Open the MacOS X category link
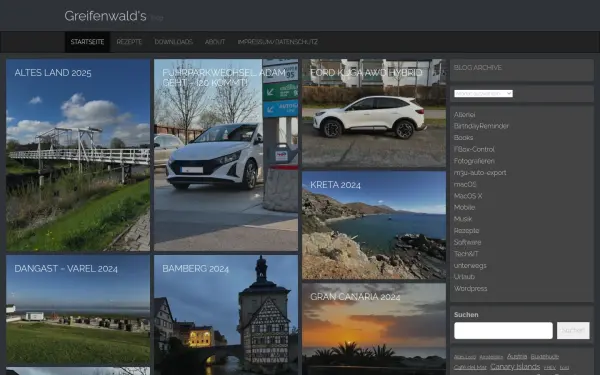 (468, 196)
